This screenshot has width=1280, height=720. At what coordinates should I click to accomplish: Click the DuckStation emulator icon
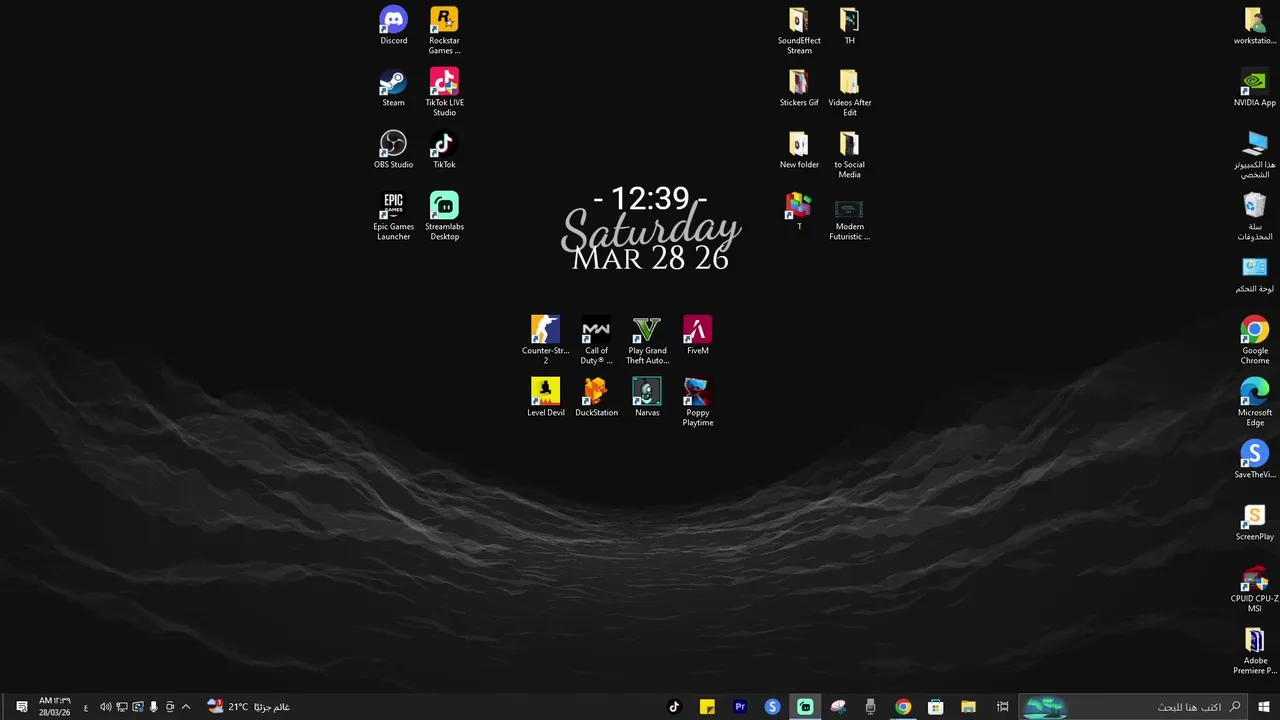[x=596, y=398]
